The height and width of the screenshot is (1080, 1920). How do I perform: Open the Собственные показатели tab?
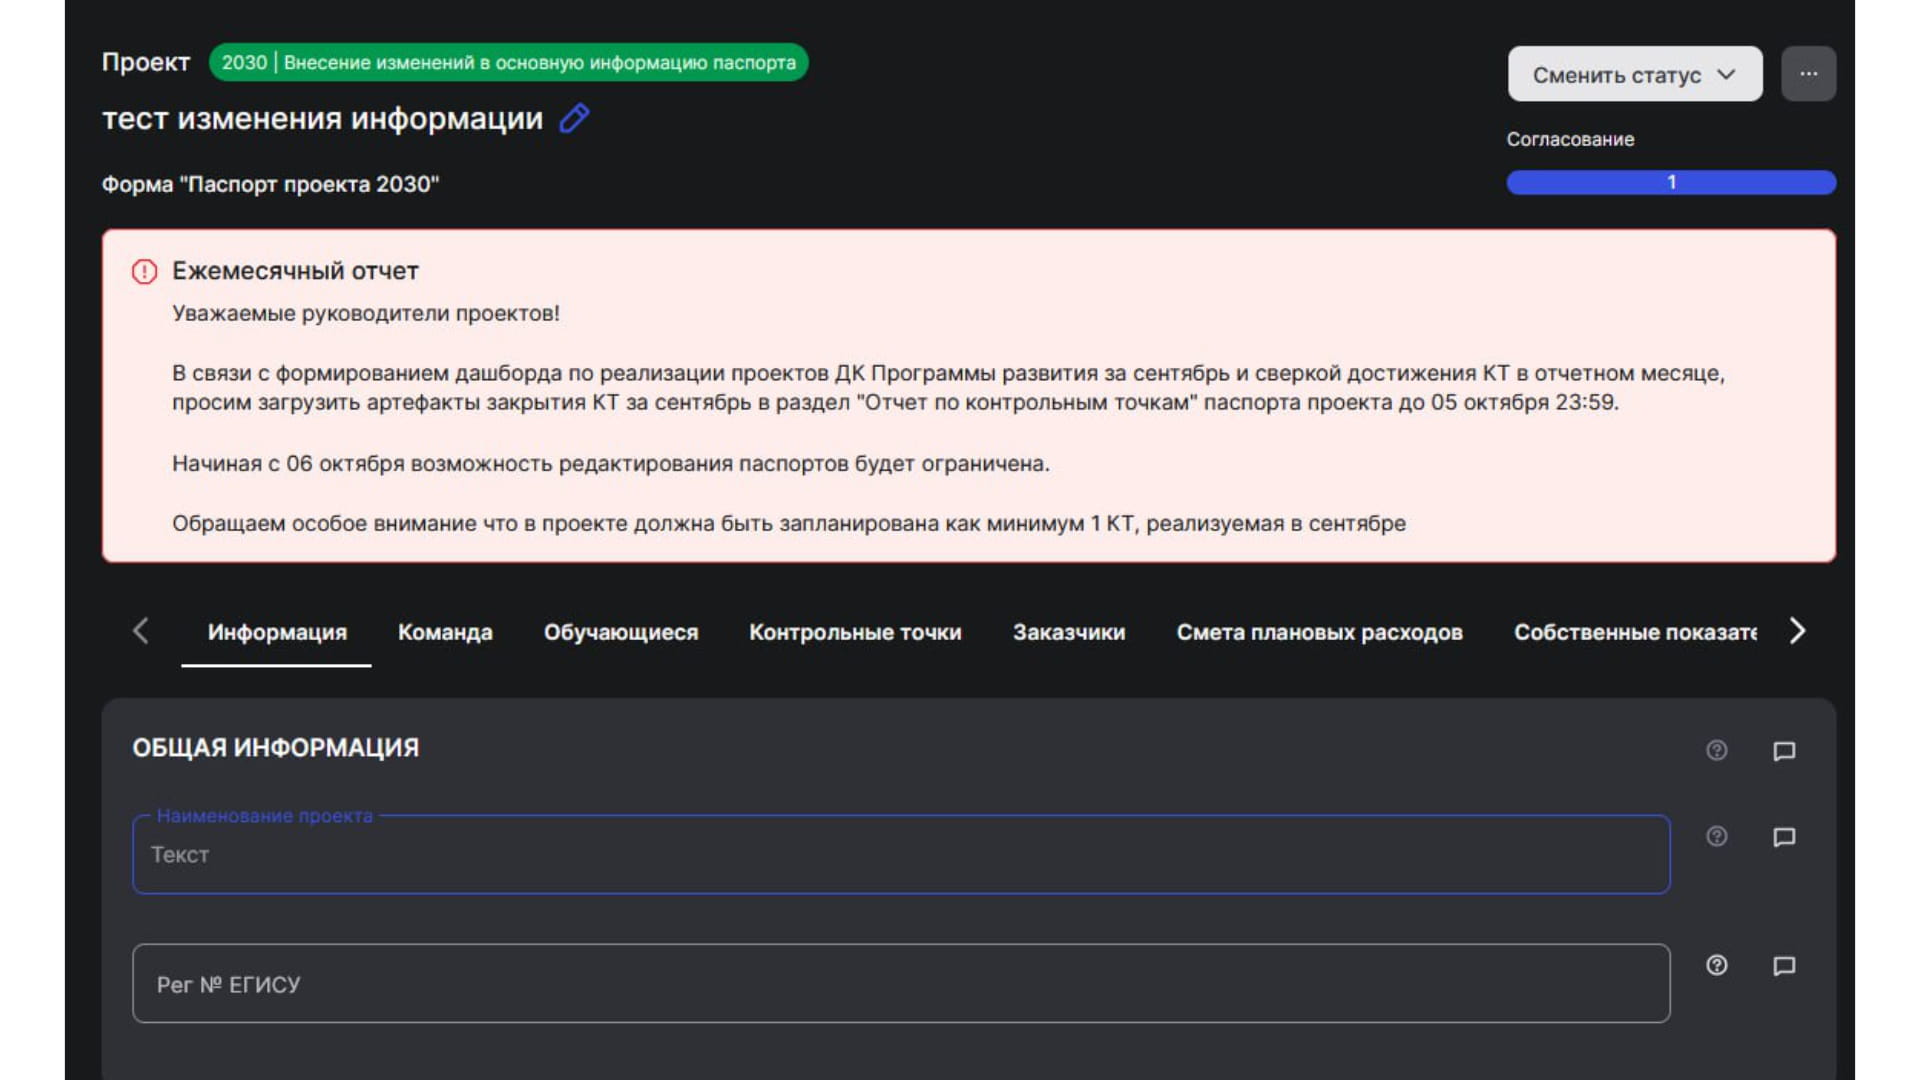point(1635,632)
